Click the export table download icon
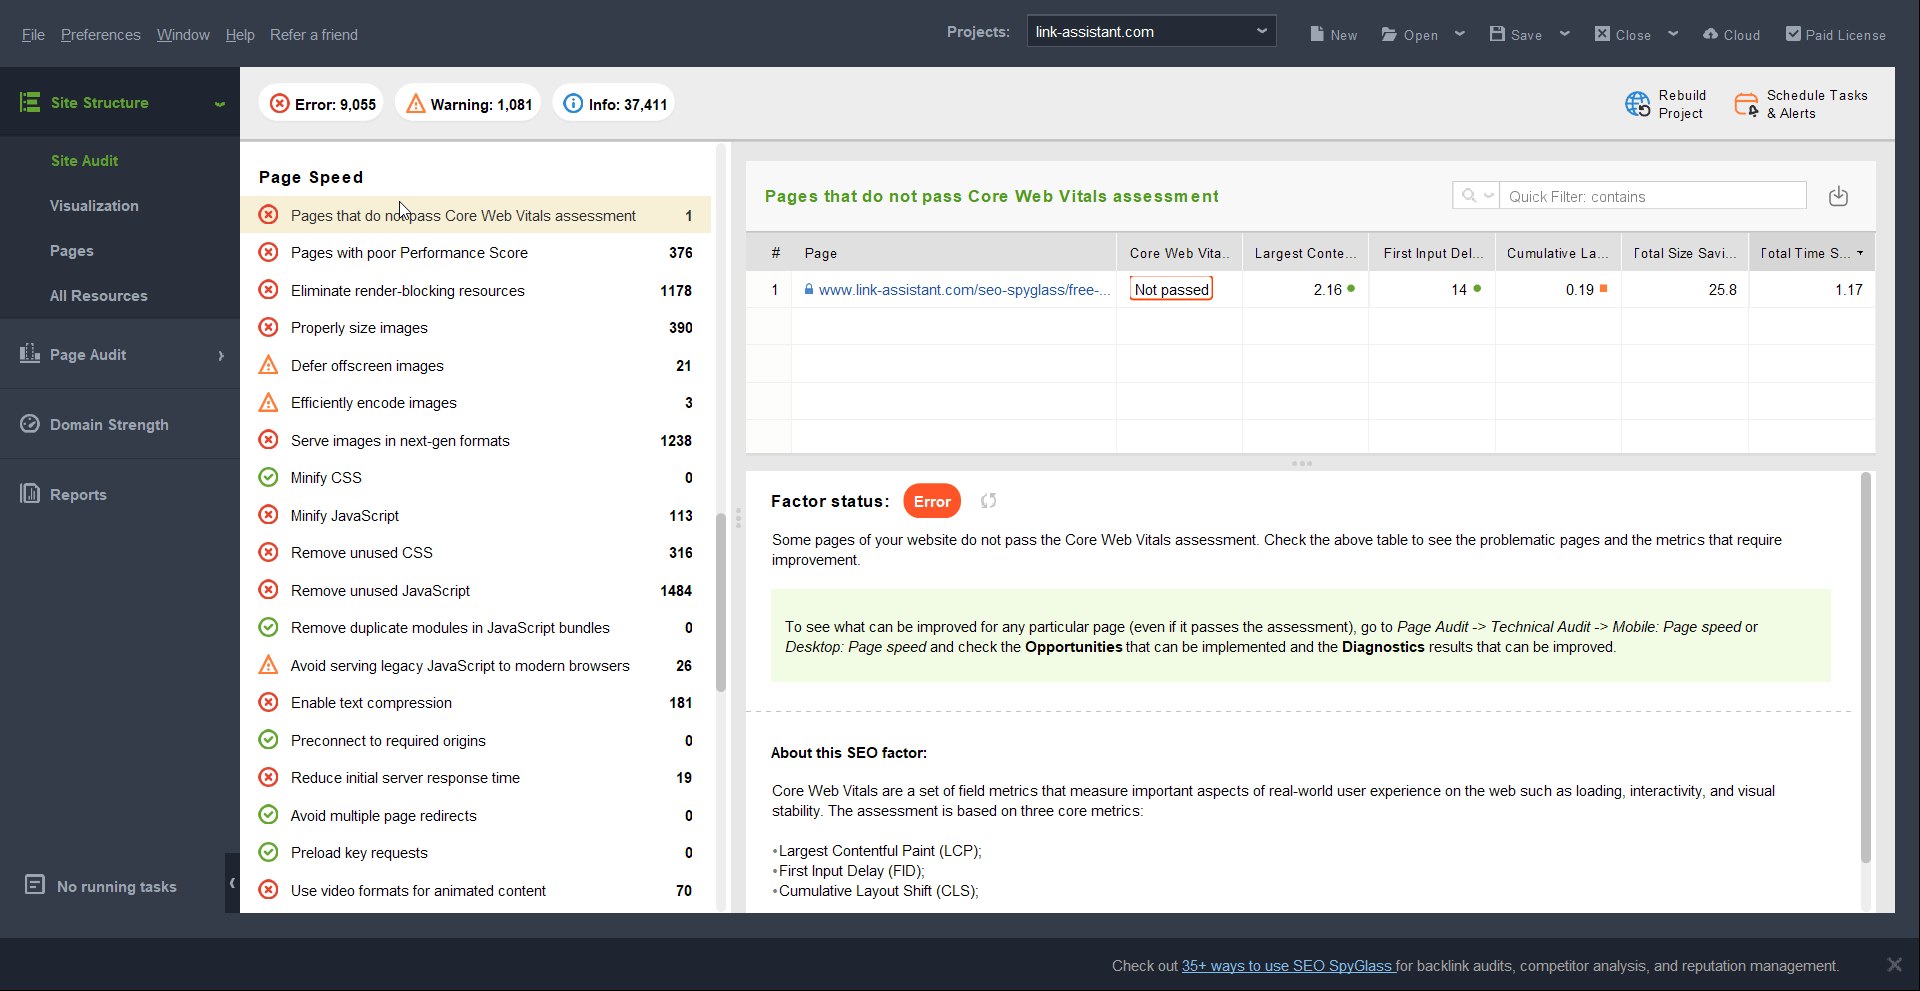This screenshot has height=991, width=1920. [1838, 196]
